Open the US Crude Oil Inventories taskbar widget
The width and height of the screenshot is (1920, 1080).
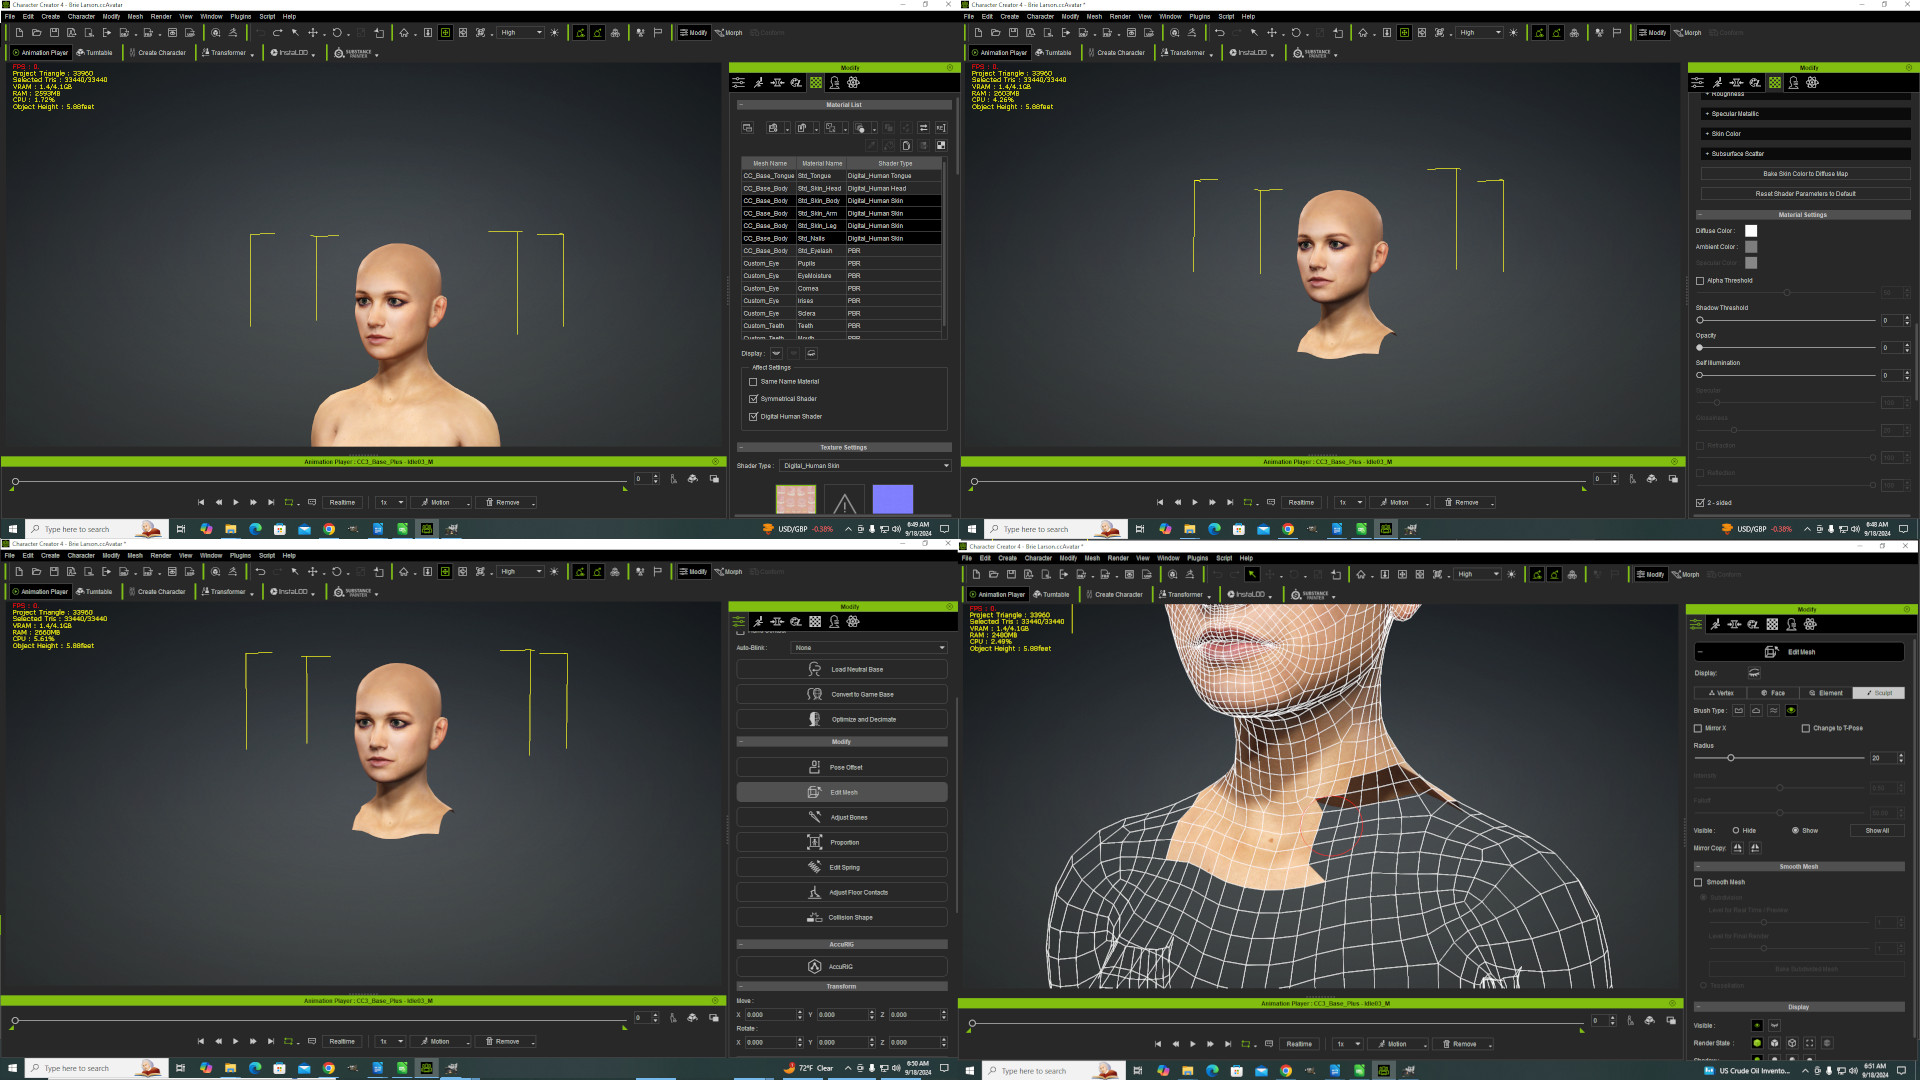(1747, 1071)
